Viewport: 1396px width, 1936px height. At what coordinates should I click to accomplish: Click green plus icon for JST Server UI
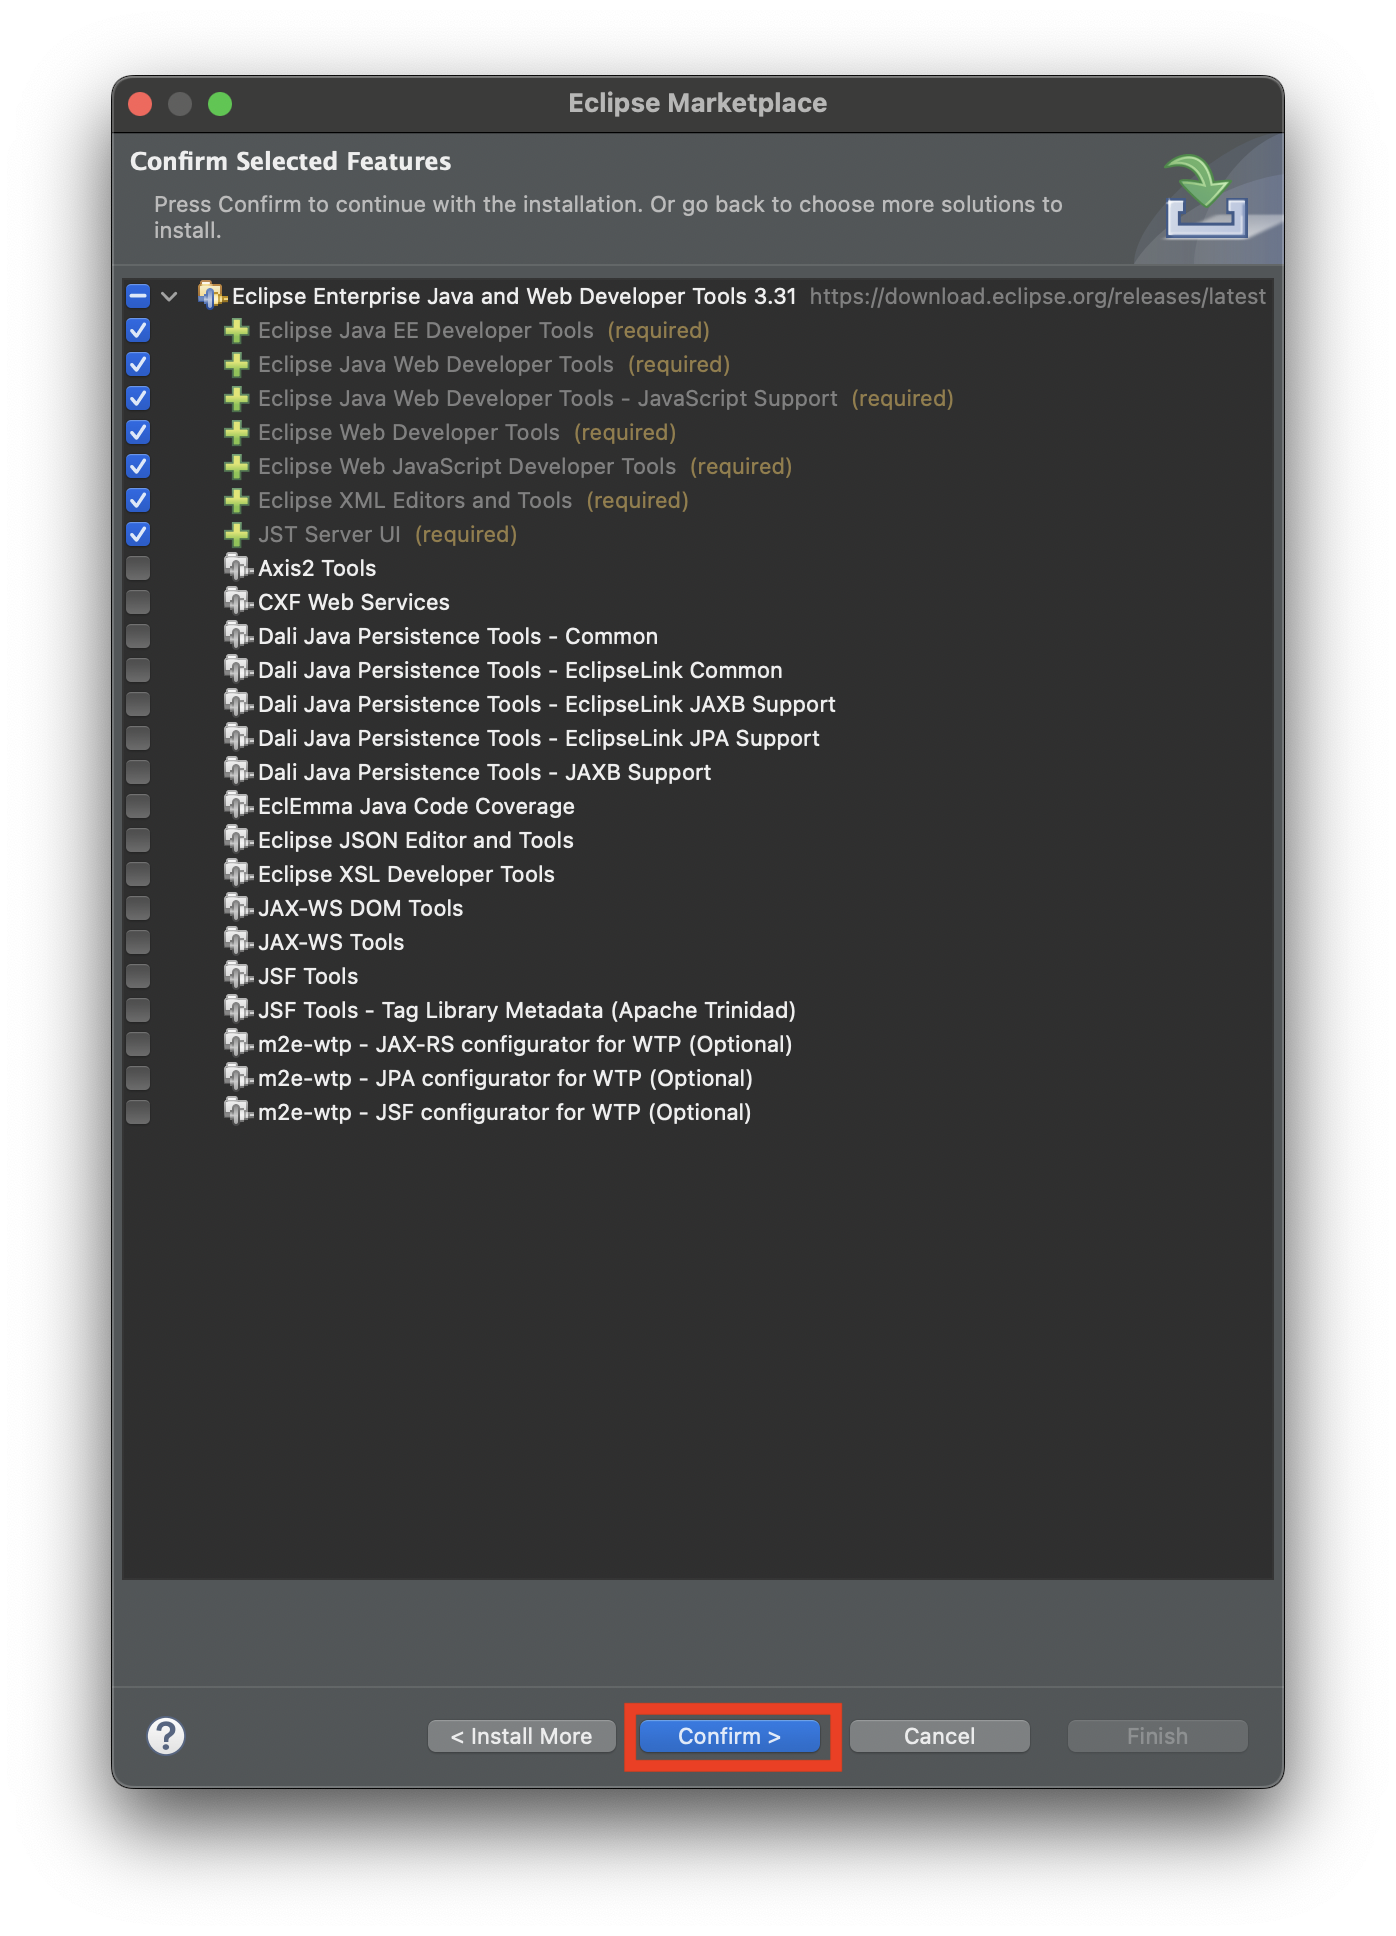click(237, 534)
